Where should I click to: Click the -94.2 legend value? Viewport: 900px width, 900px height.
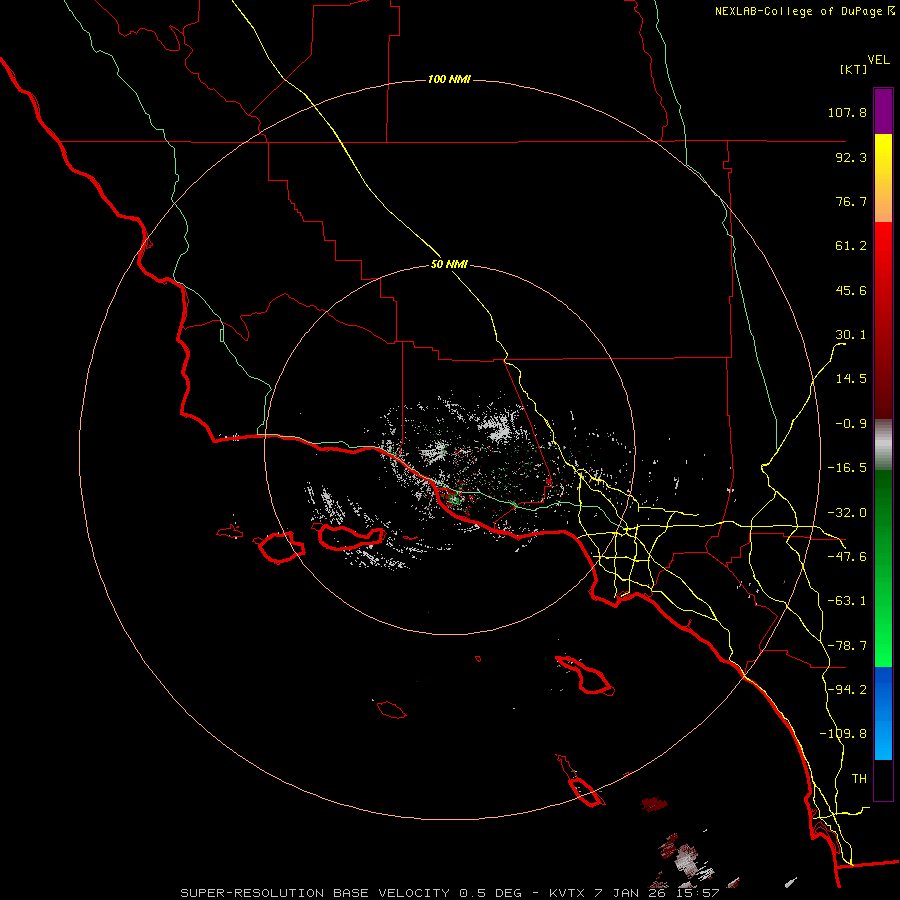pos(847,689)
